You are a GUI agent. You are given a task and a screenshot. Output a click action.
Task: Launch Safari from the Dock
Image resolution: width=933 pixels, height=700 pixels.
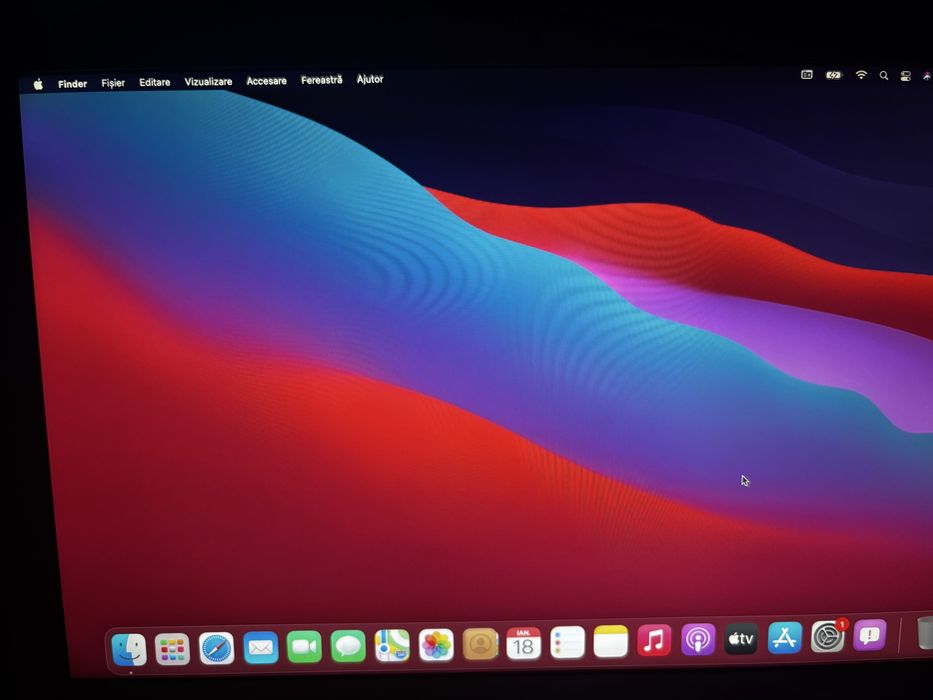click(x=217, y=648)
